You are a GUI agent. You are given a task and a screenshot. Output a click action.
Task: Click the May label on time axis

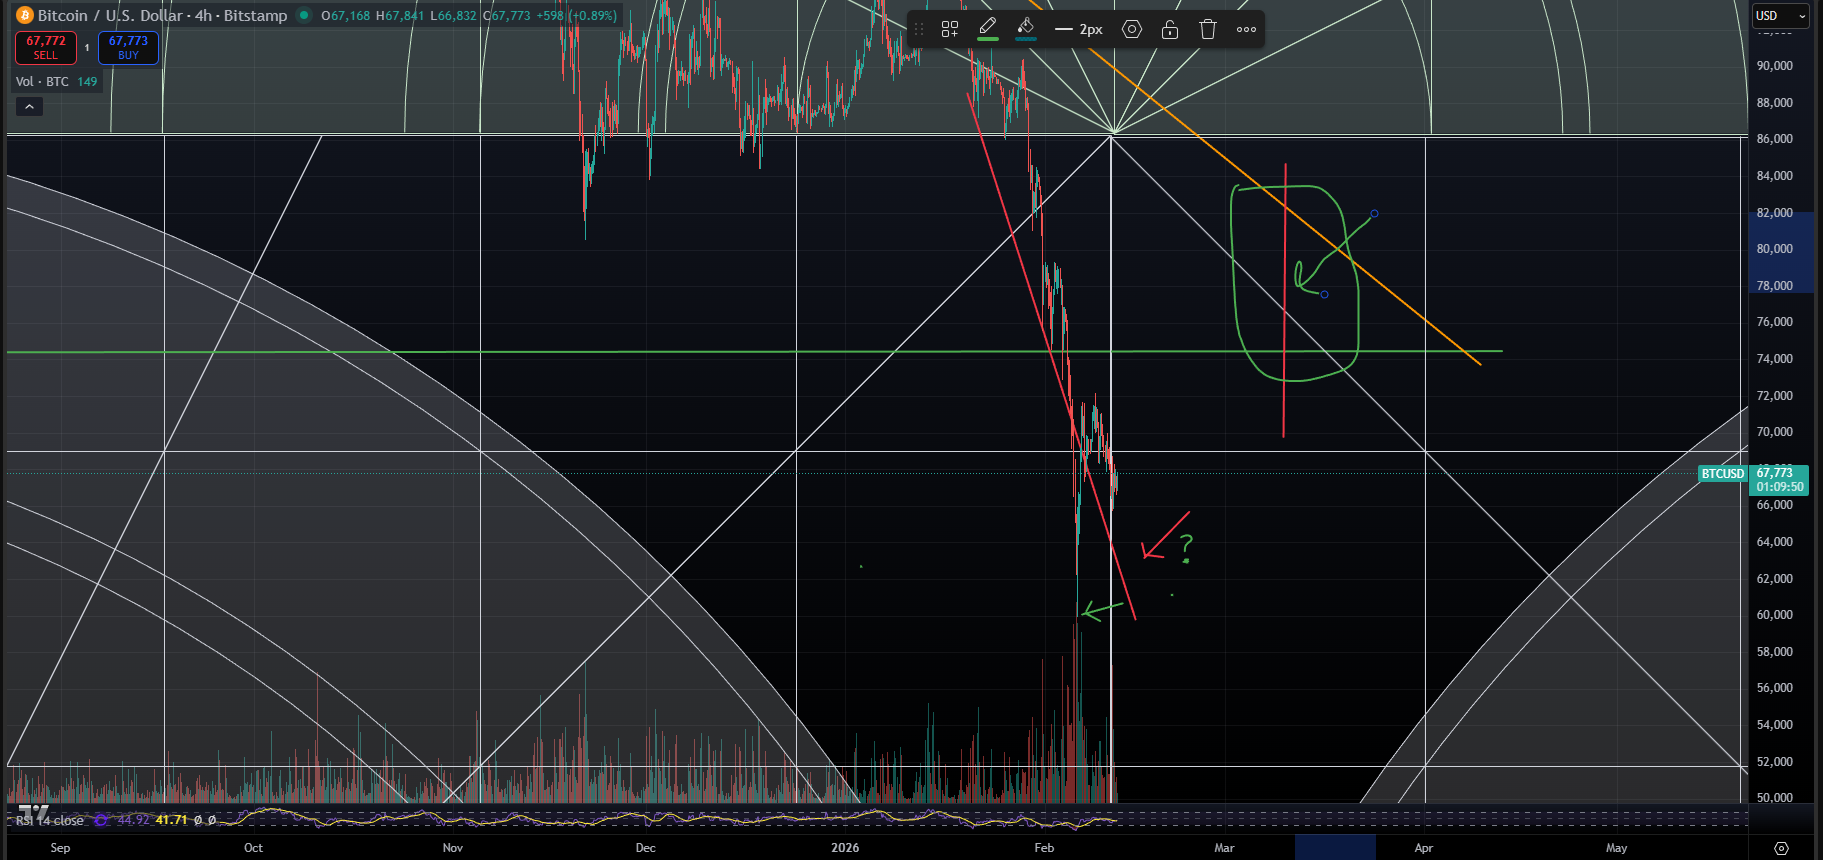(1617, 847)
